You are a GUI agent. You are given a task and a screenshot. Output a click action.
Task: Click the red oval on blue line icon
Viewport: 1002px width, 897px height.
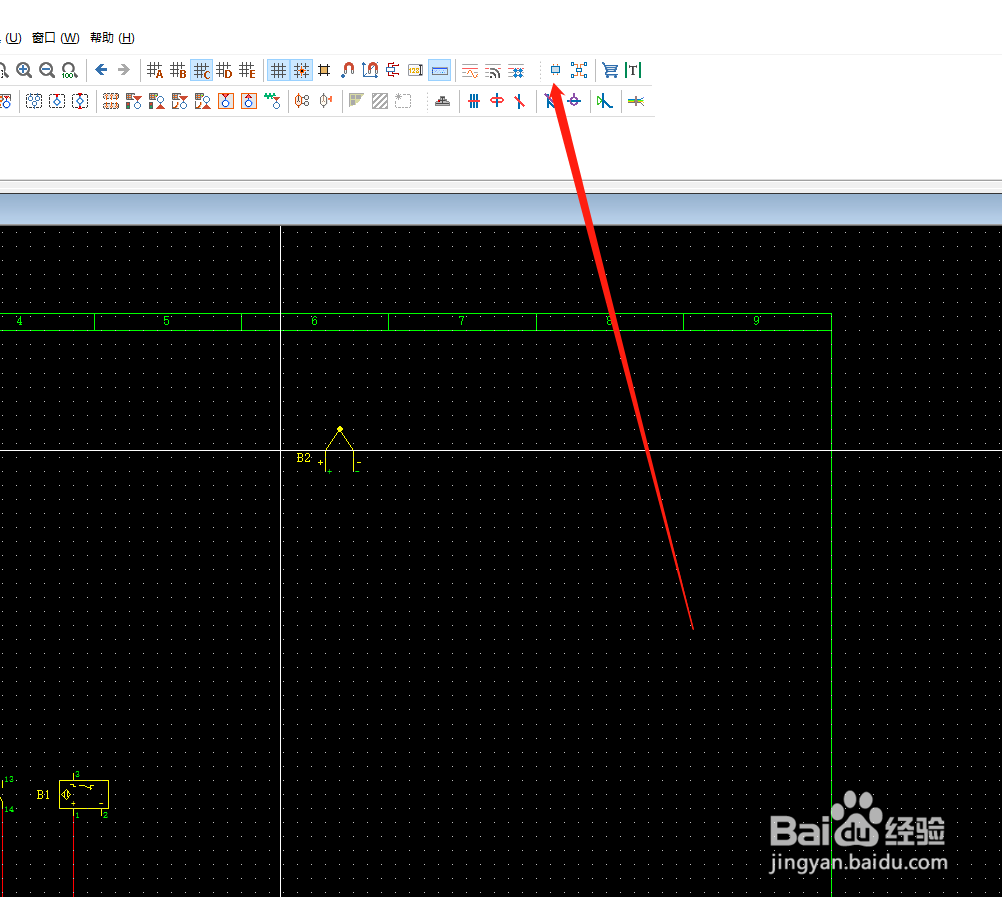tap(497, 101)
